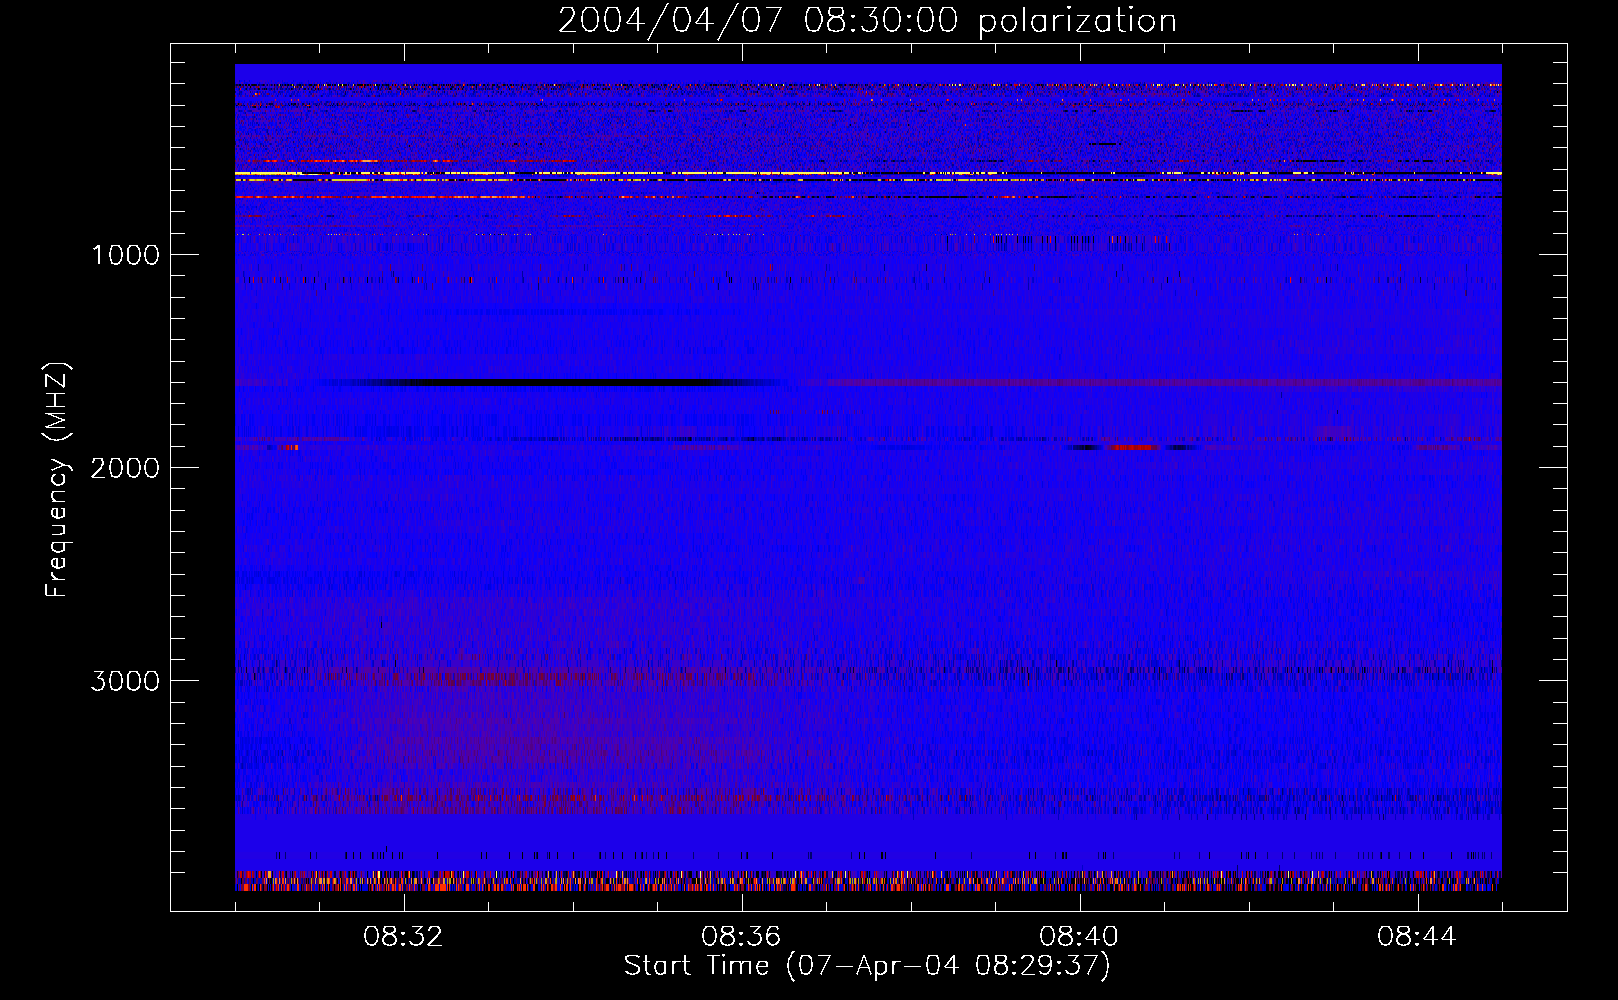Viewport: 1618px width, 1000px height.
Task: Click the 08:32 time tick label
Action: click(x=404, y=937)
